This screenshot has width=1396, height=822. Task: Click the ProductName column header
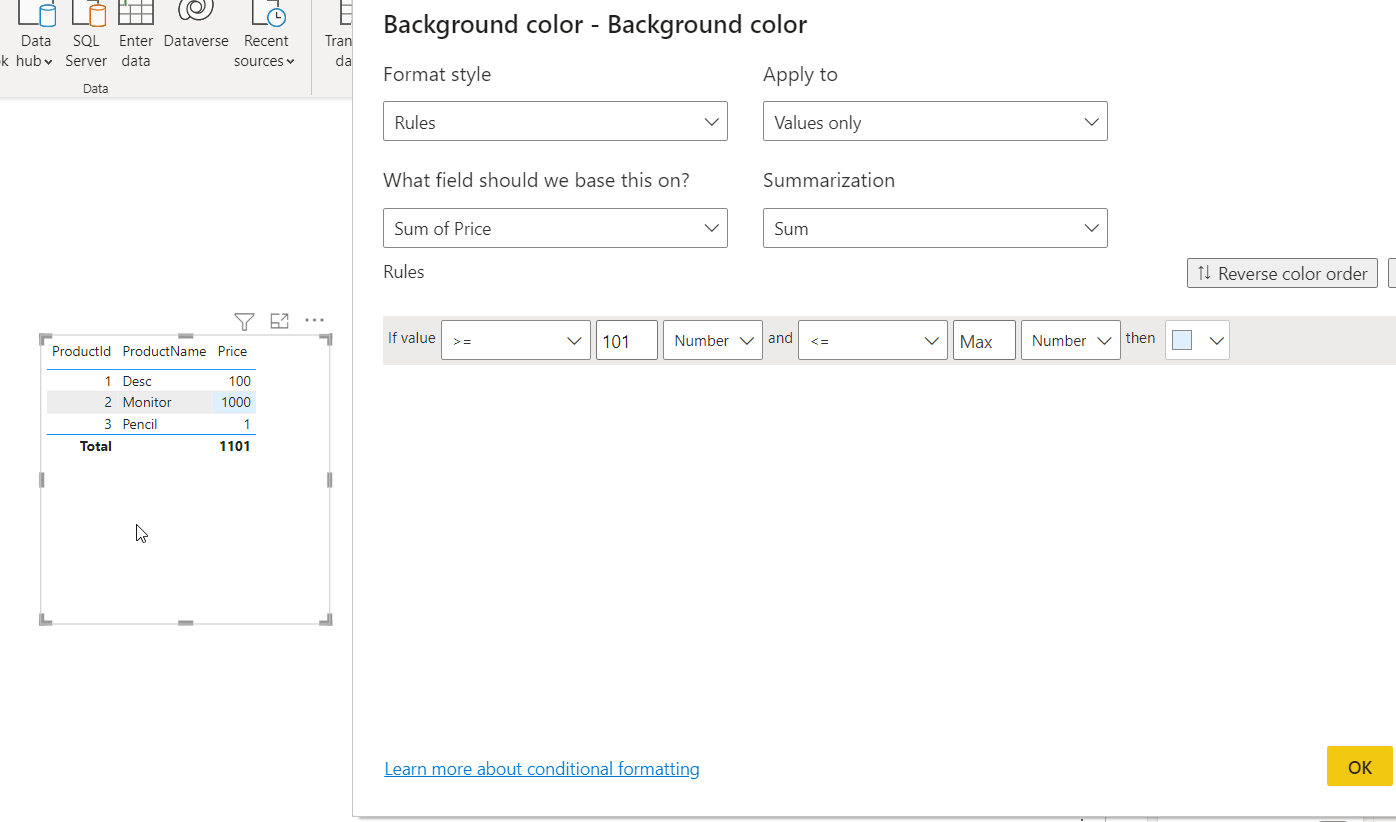164,351
